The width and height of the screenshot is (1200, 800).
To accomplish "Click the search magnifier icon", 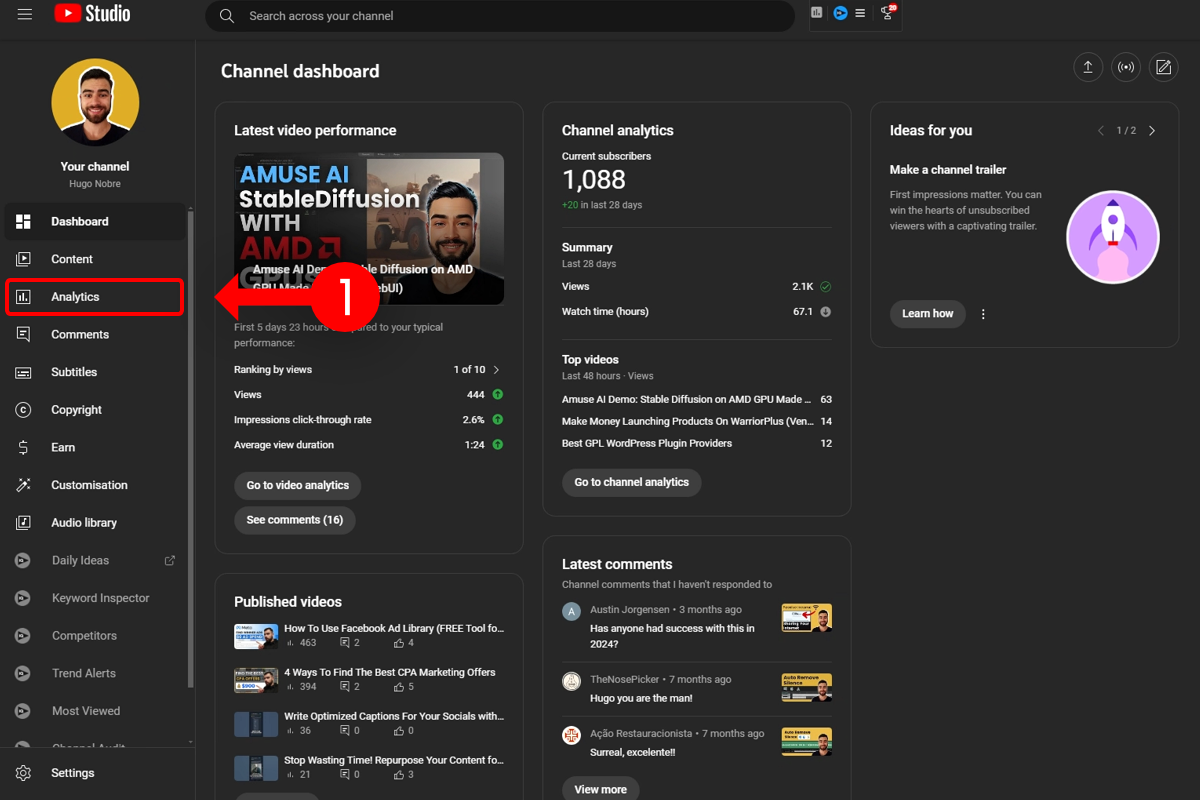I will click(227, 16).
